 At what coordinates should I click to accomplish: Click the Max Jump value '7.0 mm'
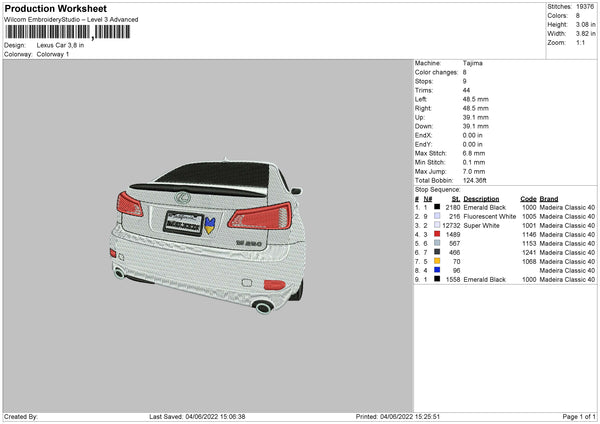474,171
